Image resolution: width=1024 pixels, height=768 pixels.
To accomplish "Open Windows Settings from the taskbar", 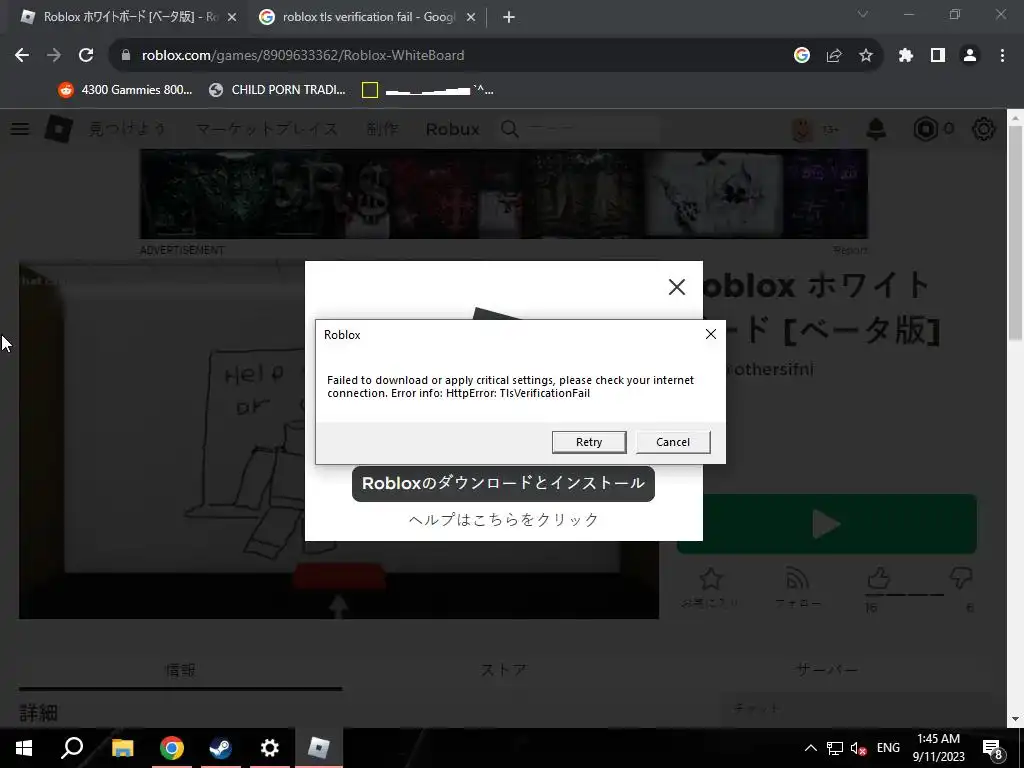I will (x=269, y=748).
